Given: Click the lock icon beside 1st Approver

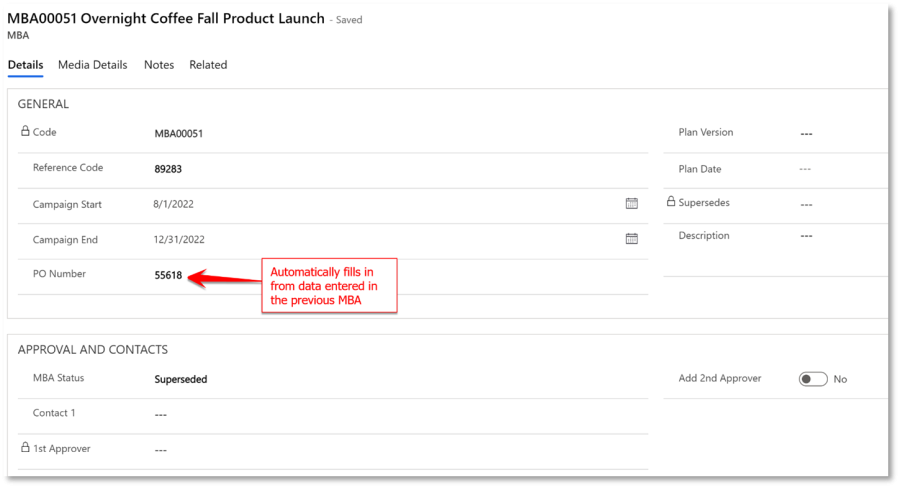Looking at the screenshot, I should 25,448.
